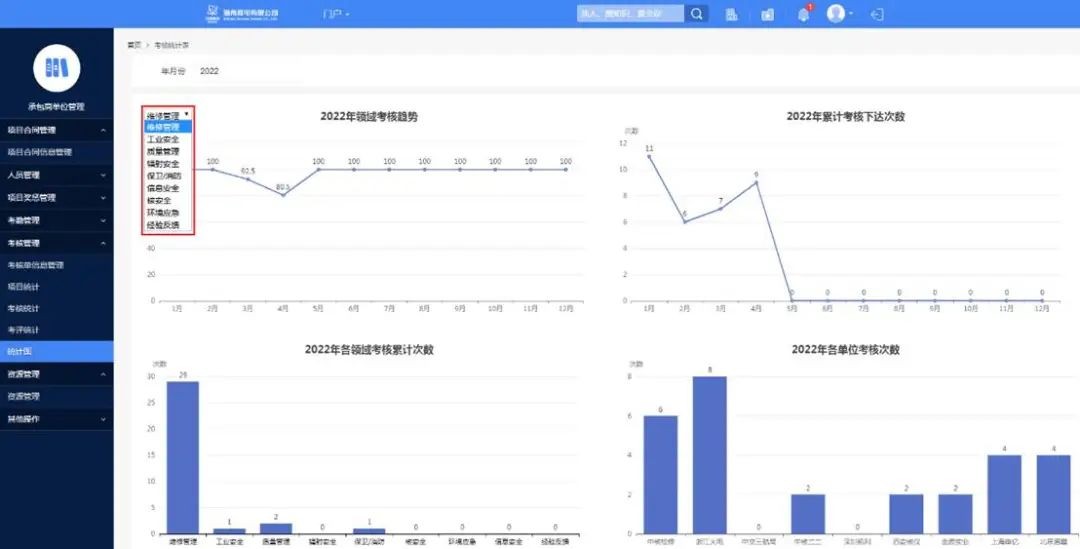Expand the 人员管理 sidebar section
This screenshot has height=549, width=1080.
(56, 175)
